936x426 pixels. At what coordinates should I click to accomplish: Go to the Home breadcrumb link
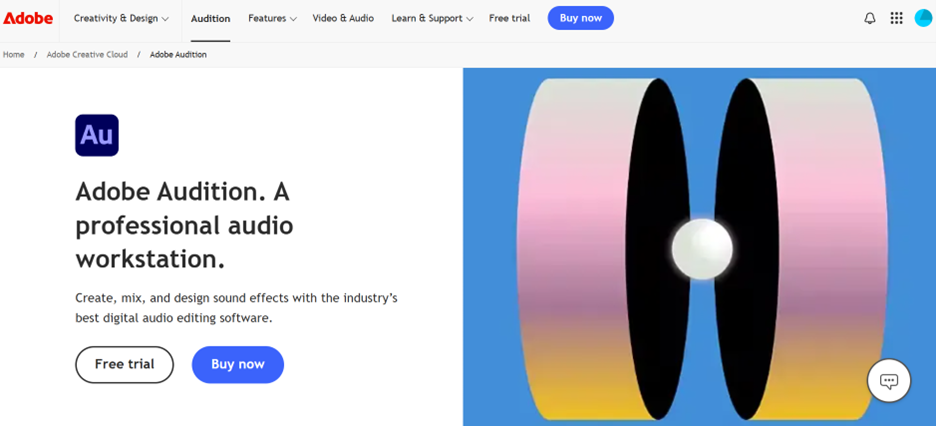tap(14, 54)
